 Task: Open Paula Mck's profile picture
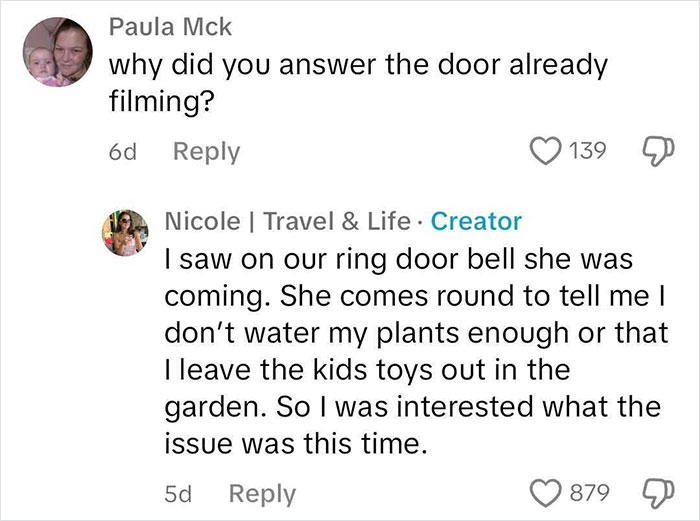59,53
